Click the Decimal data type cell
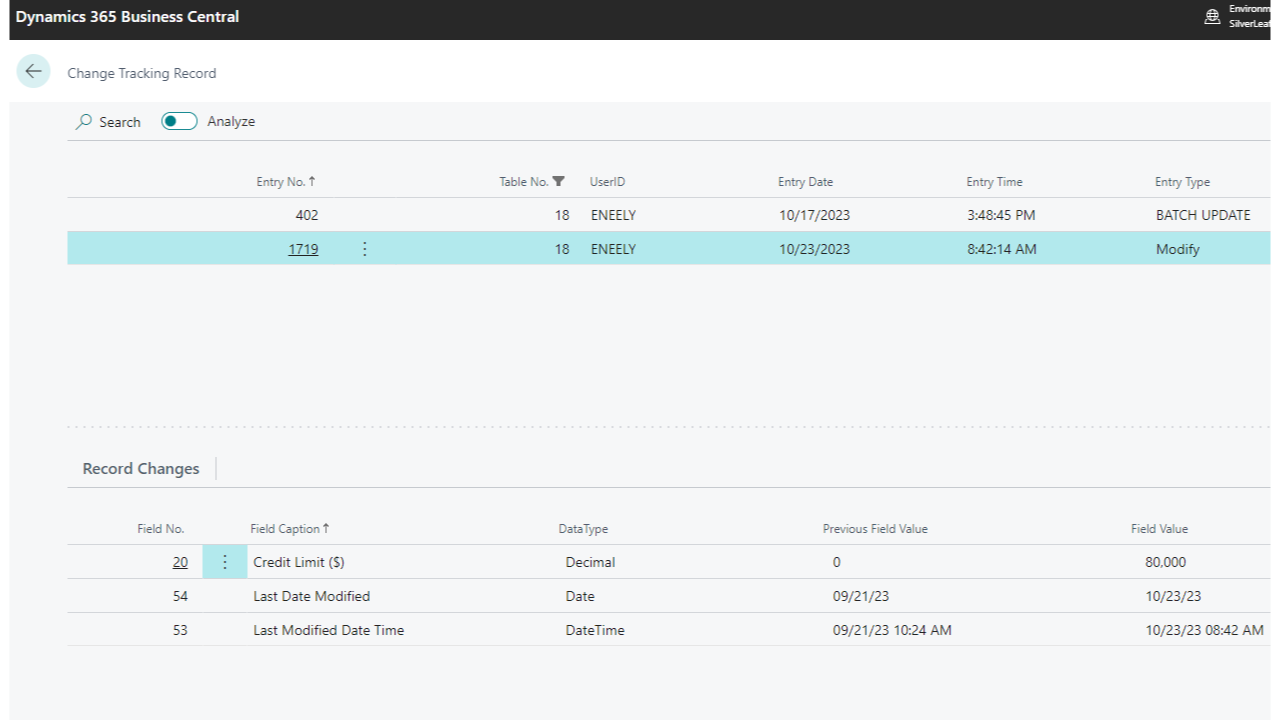 click(590, 562)
